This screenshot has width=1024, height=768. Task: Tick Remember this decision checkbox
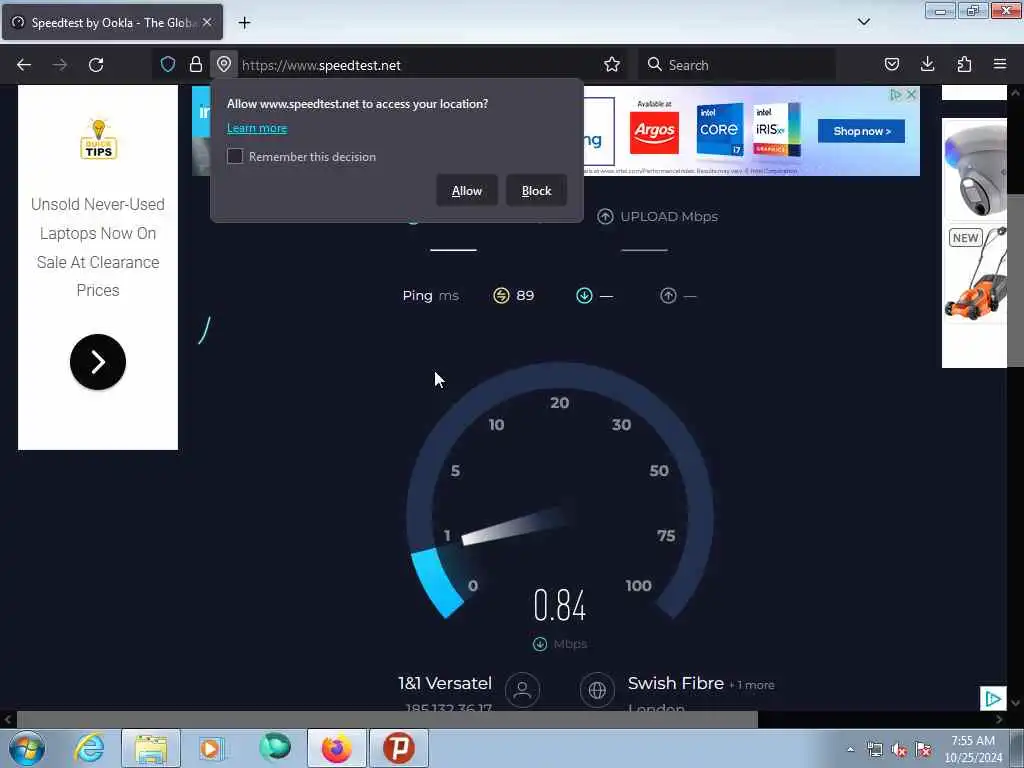(235, 157)
